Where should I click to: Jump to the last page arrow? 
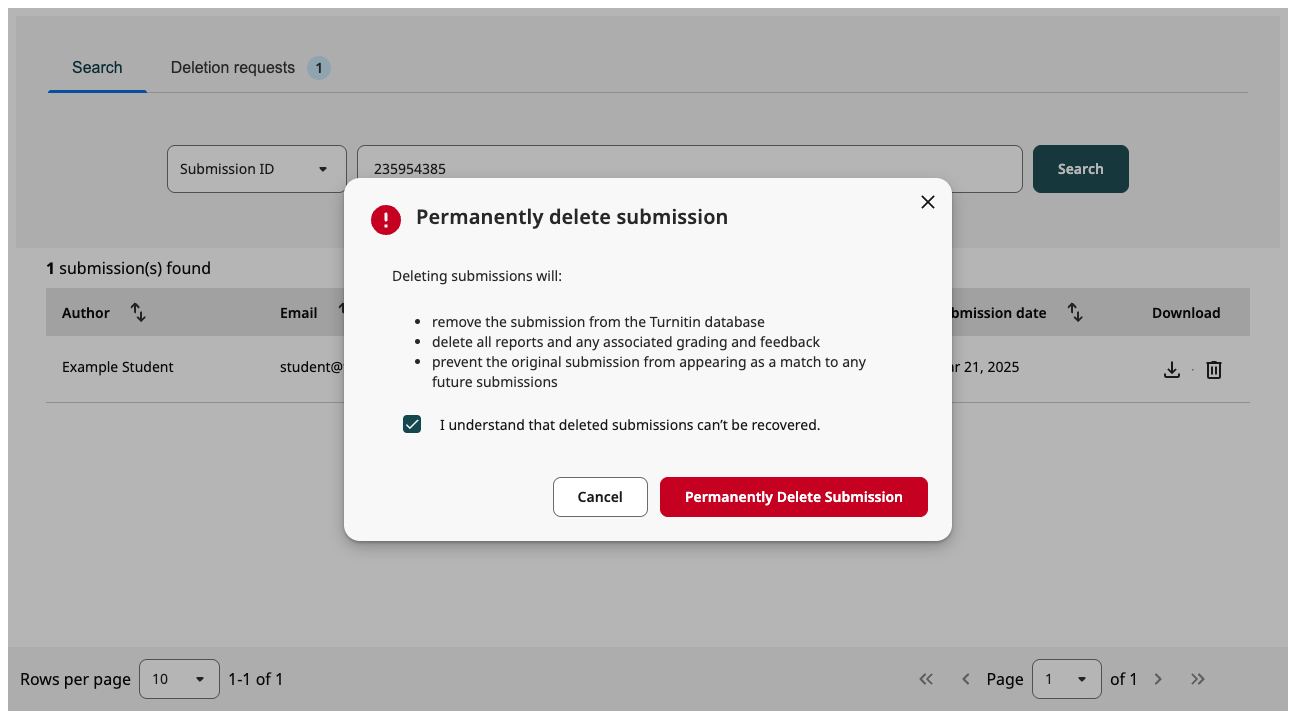pyautogui.click(x=1198, y=679)
